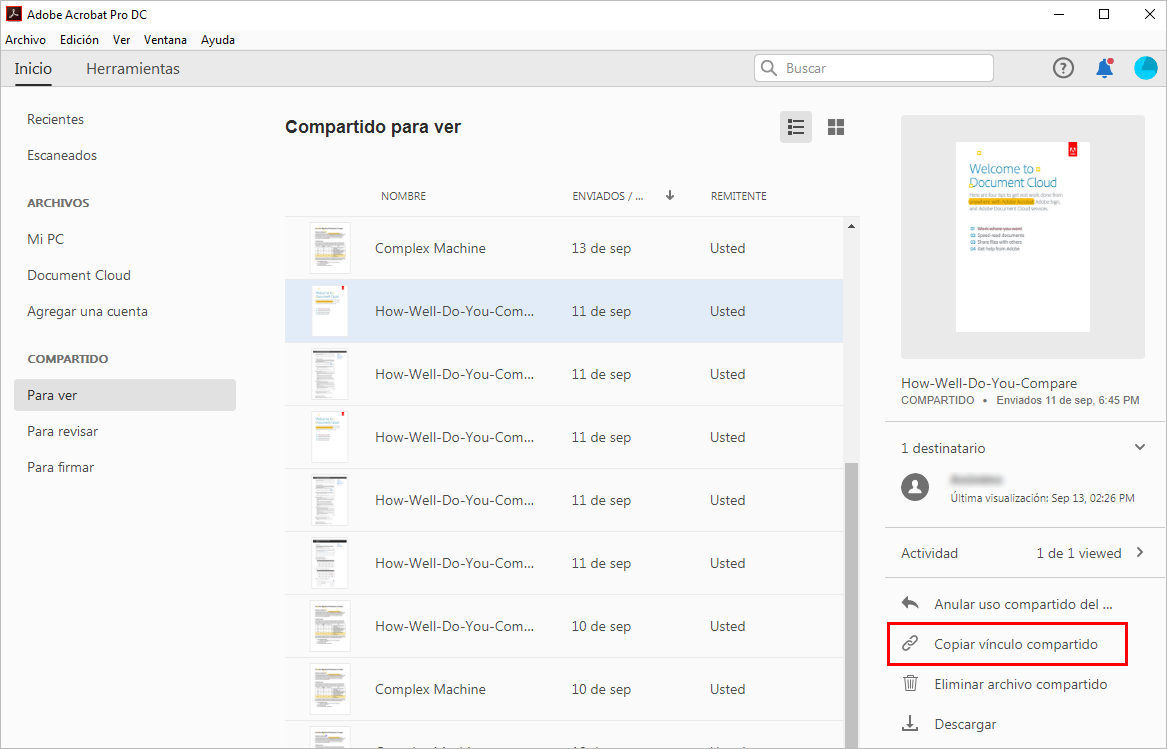Open the Ayuda menu
1167x749 pixels.
(x=217, y=40)
